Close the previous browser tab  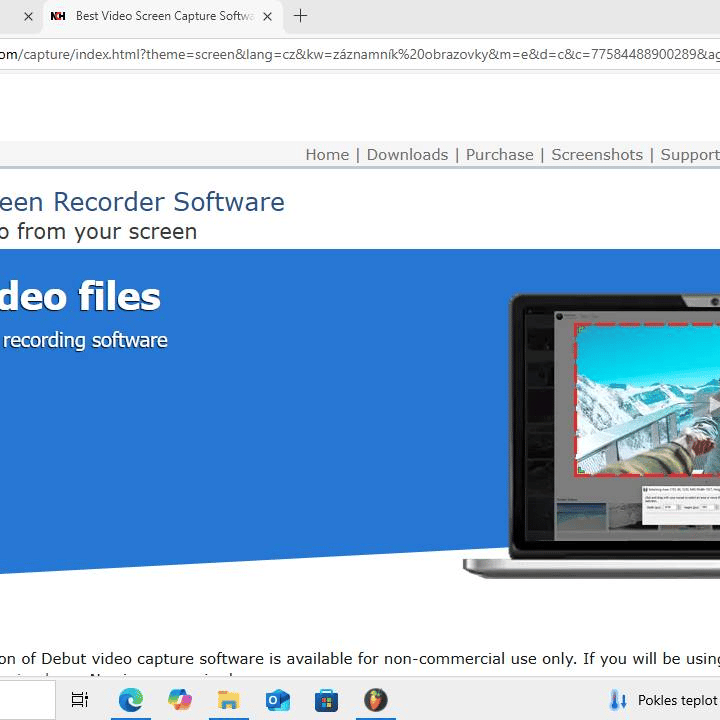click(28, 17)
